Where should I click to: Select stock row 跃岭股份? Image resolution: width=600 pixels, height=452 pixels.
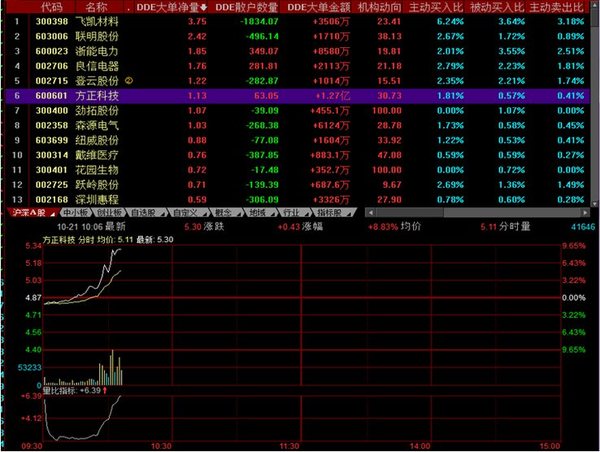tap(298, 185)
